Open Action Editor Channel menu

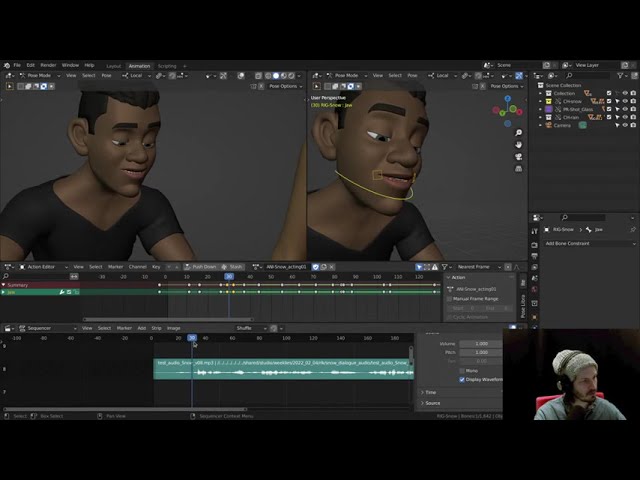pyautogui.click(x=137, y=267)
